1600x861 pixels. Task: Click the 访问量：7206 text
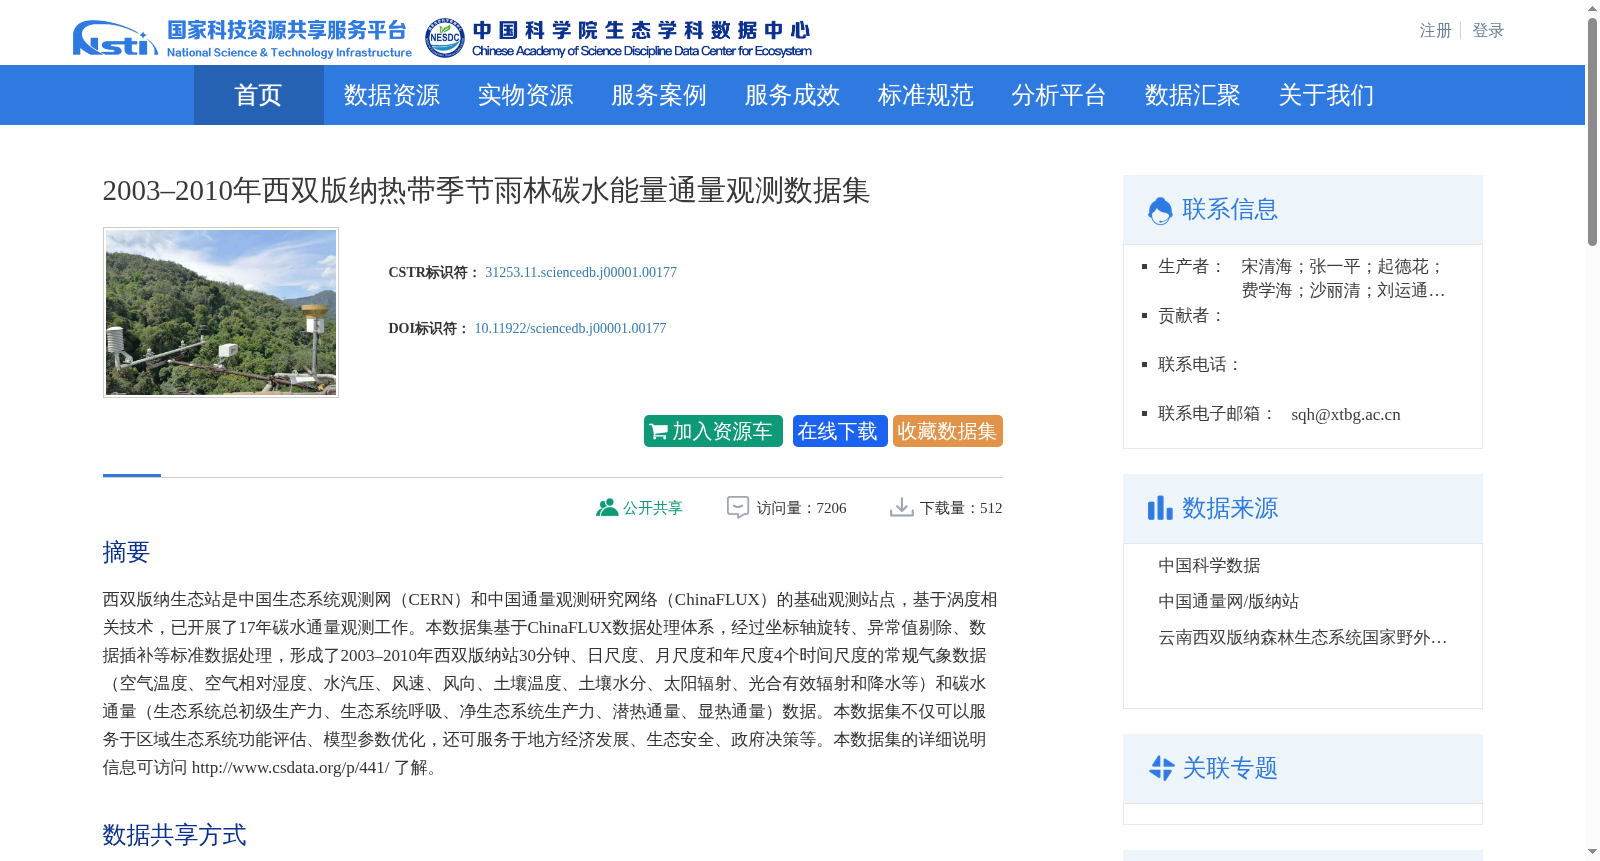pos(801,508)
